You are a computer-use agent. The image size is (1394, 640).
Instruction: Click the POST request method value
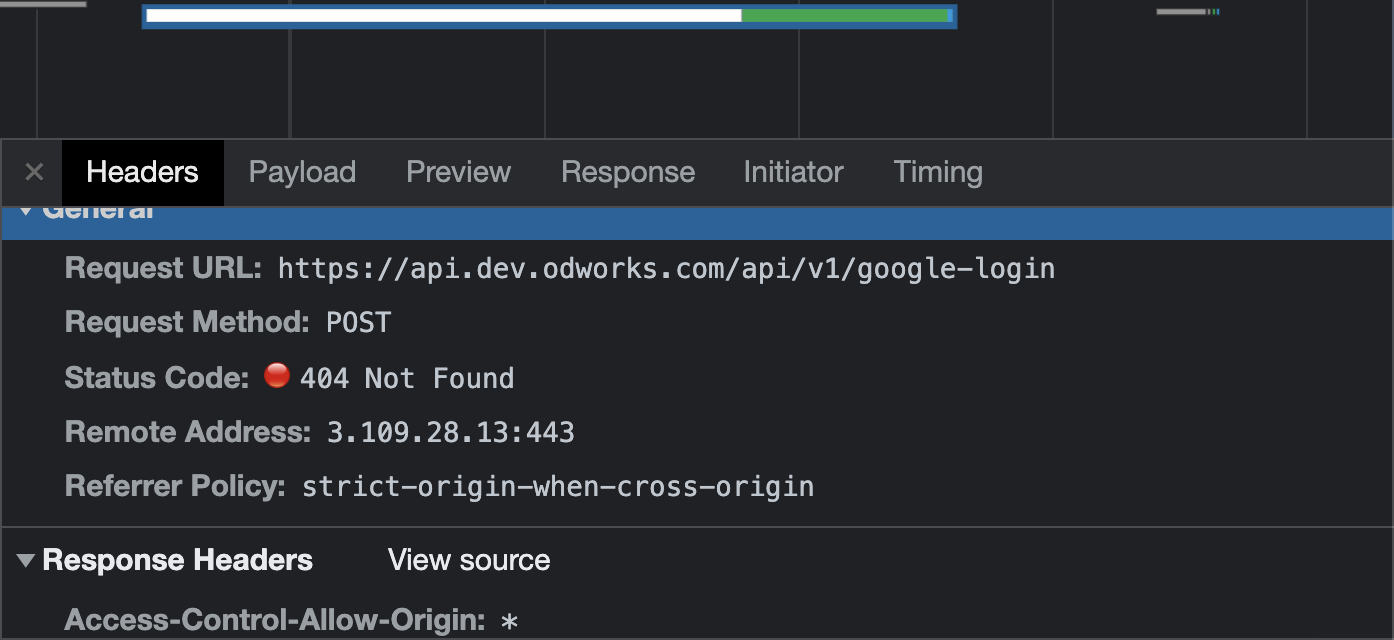tap(359, 323)
